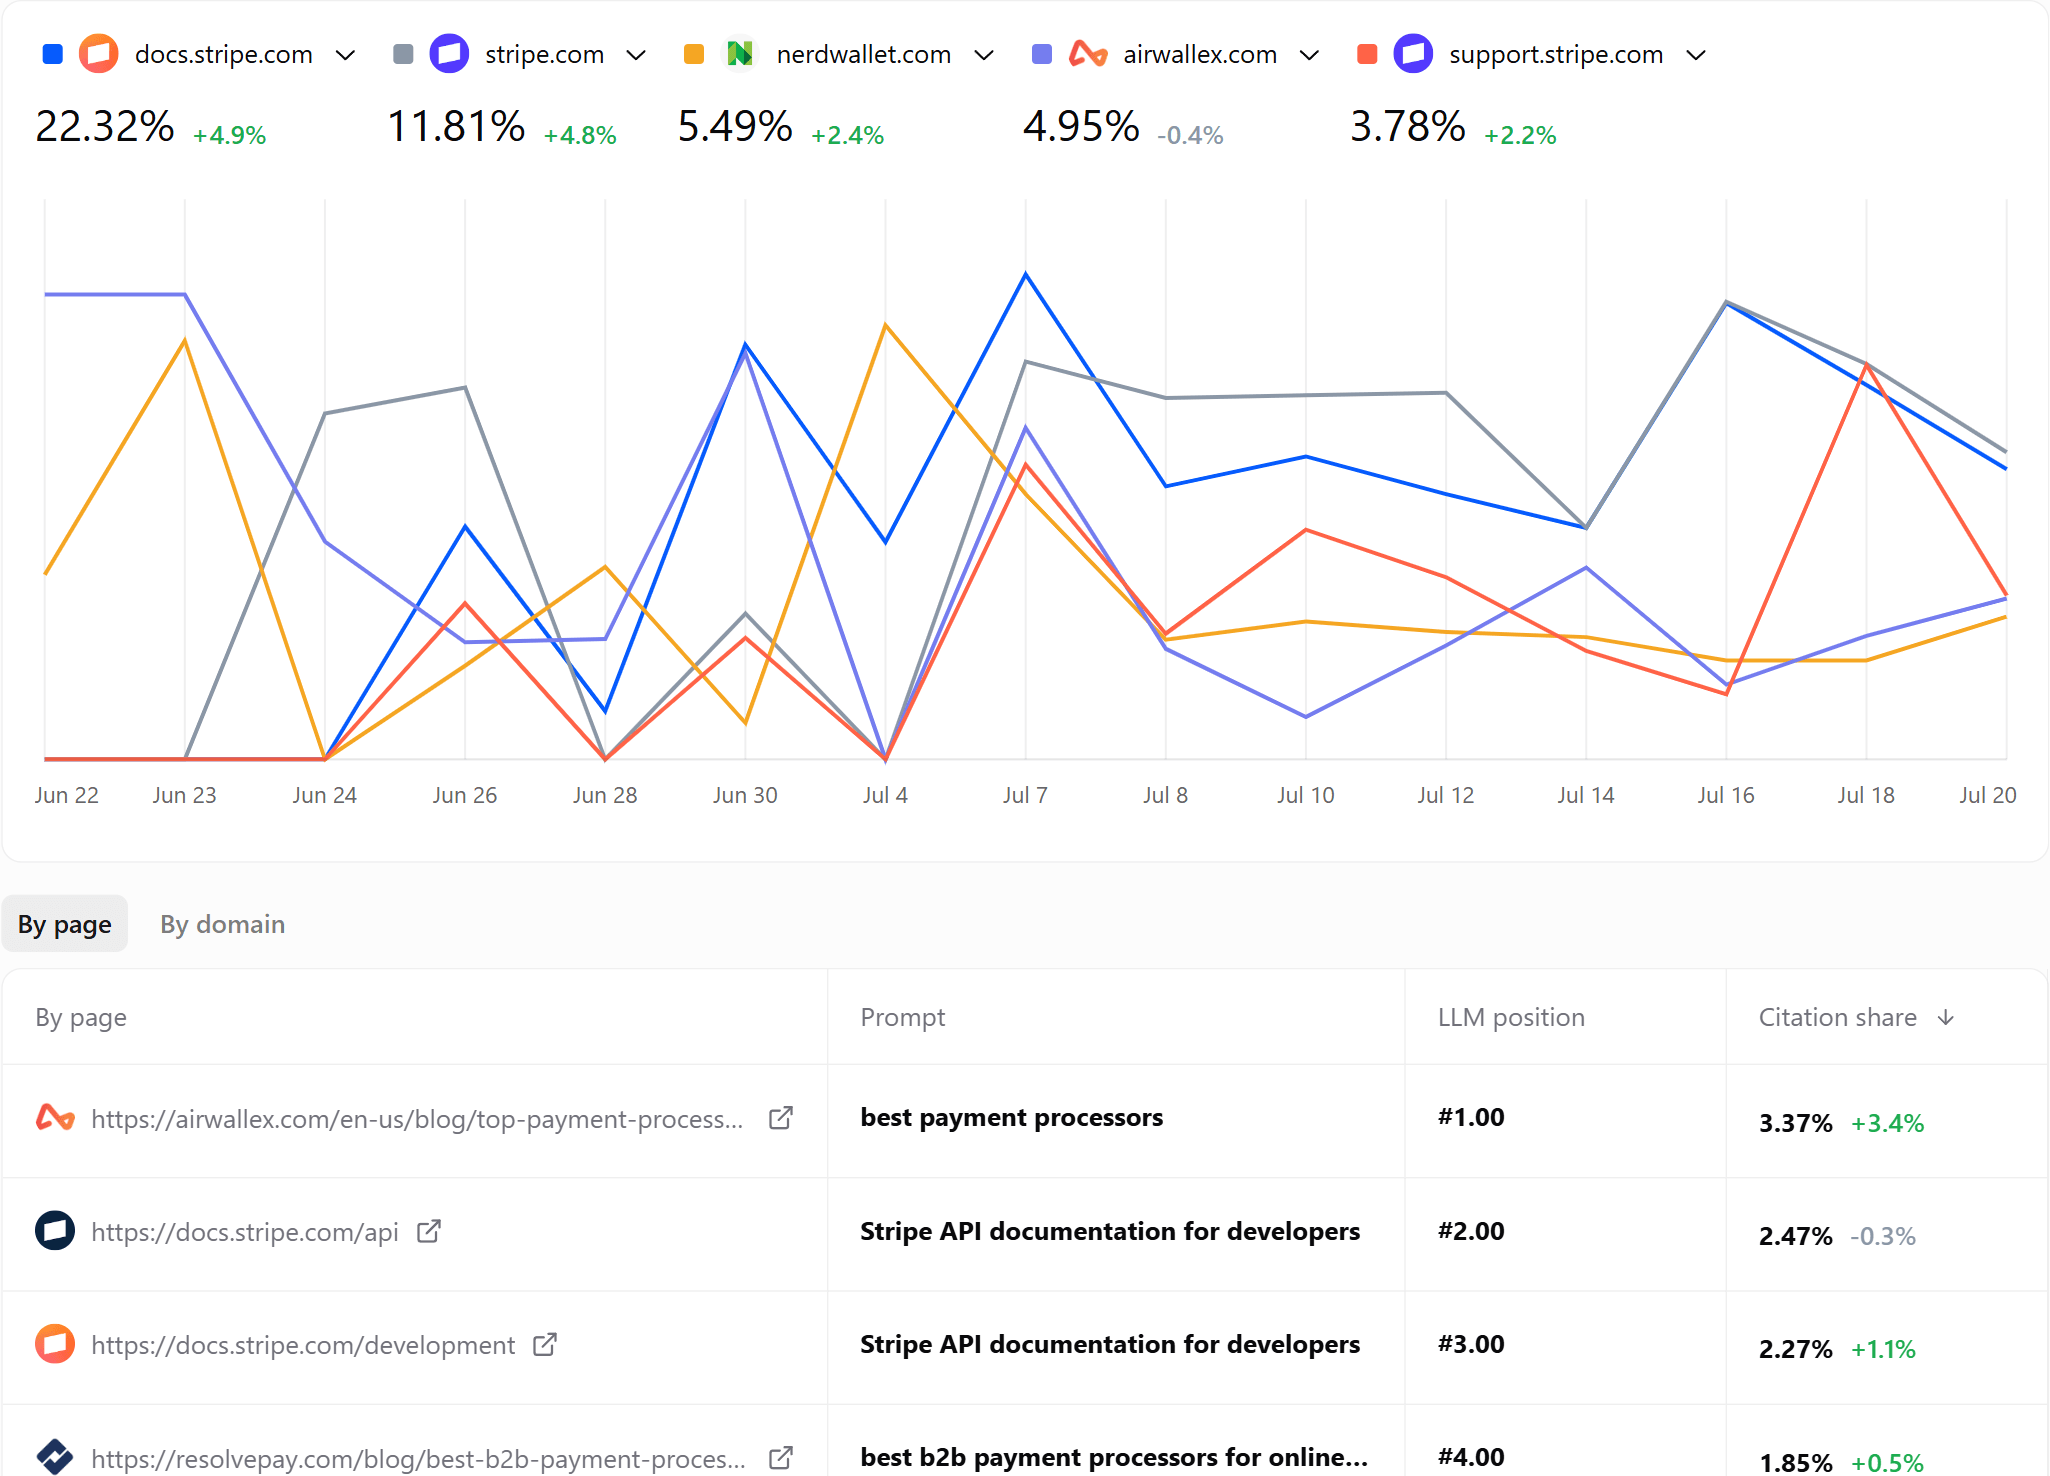Click the Jul 7 date marker on the chart axis
The height and width of the screenshot is (1476, 2050).
click(x=1025, y=795)
